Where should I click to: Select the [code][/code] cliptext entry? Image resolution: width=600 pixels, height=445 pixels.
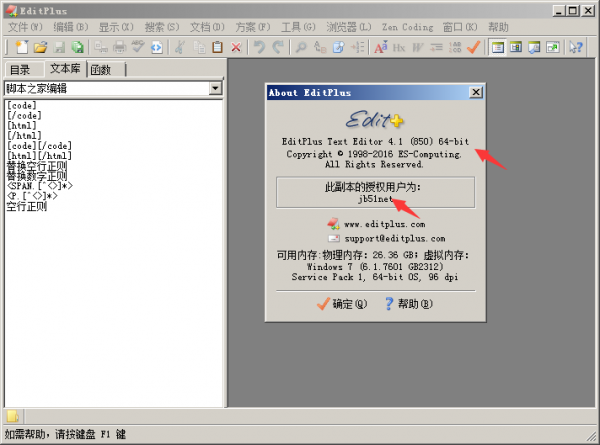[x=39, y=146]
